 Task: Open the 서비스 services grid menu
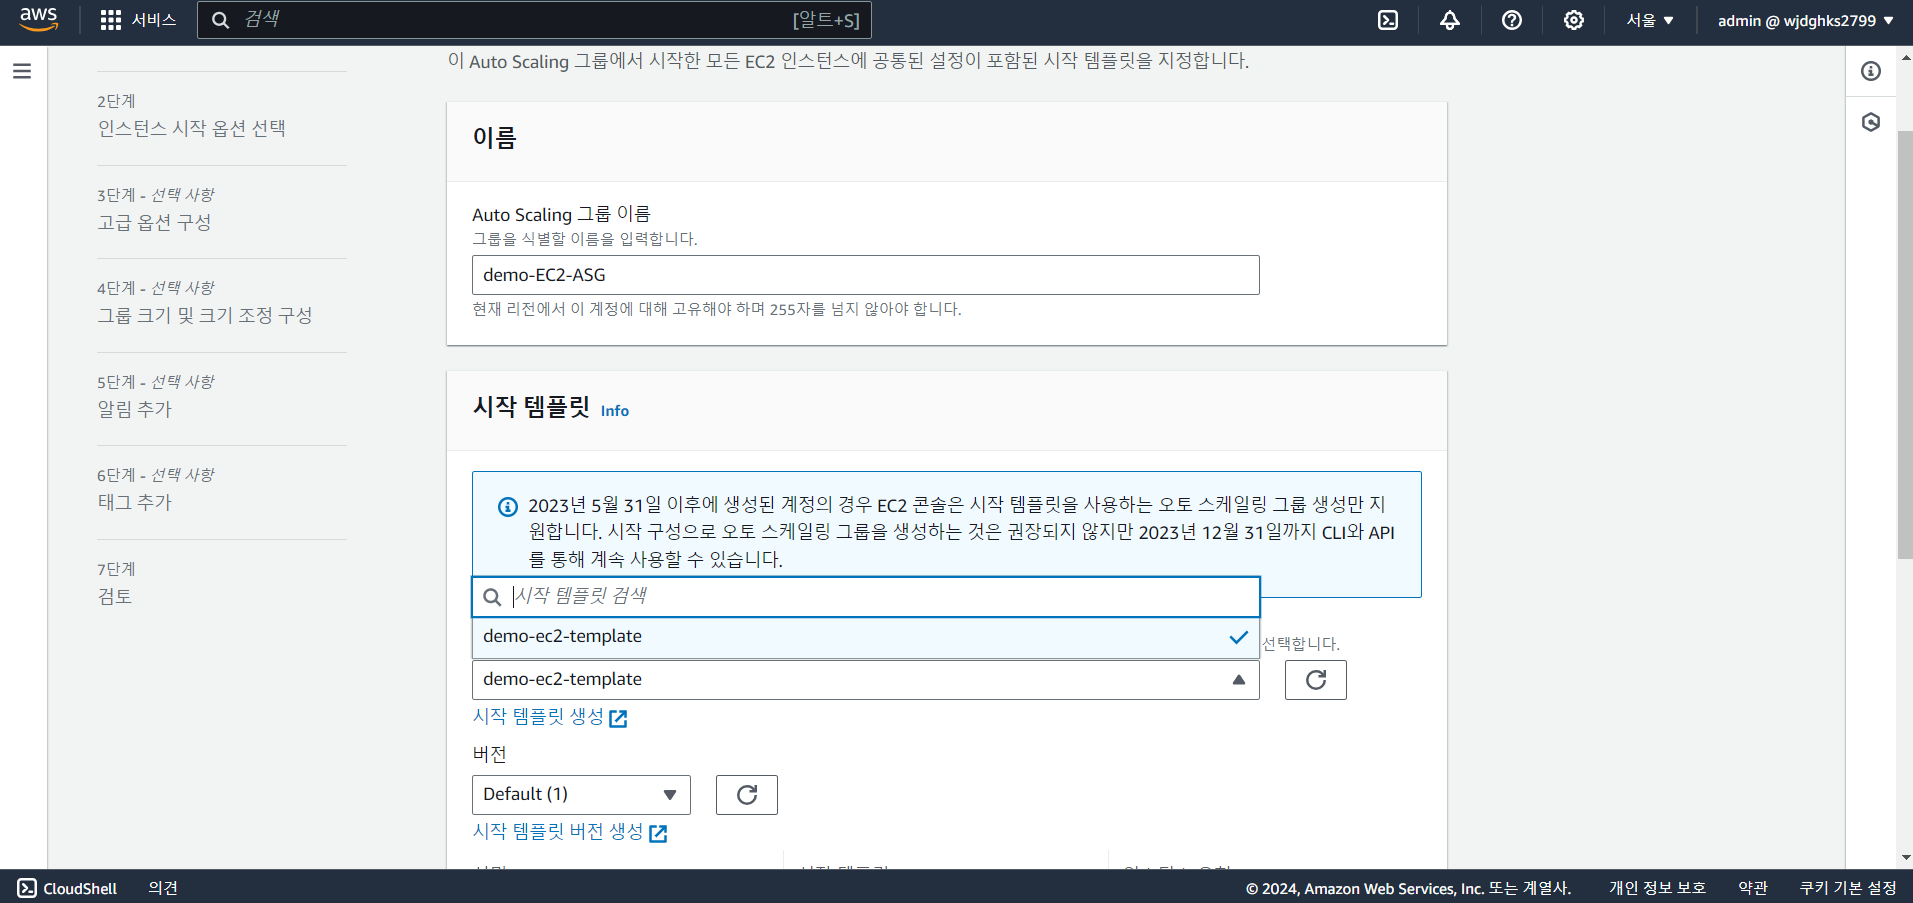pos(138,20)
